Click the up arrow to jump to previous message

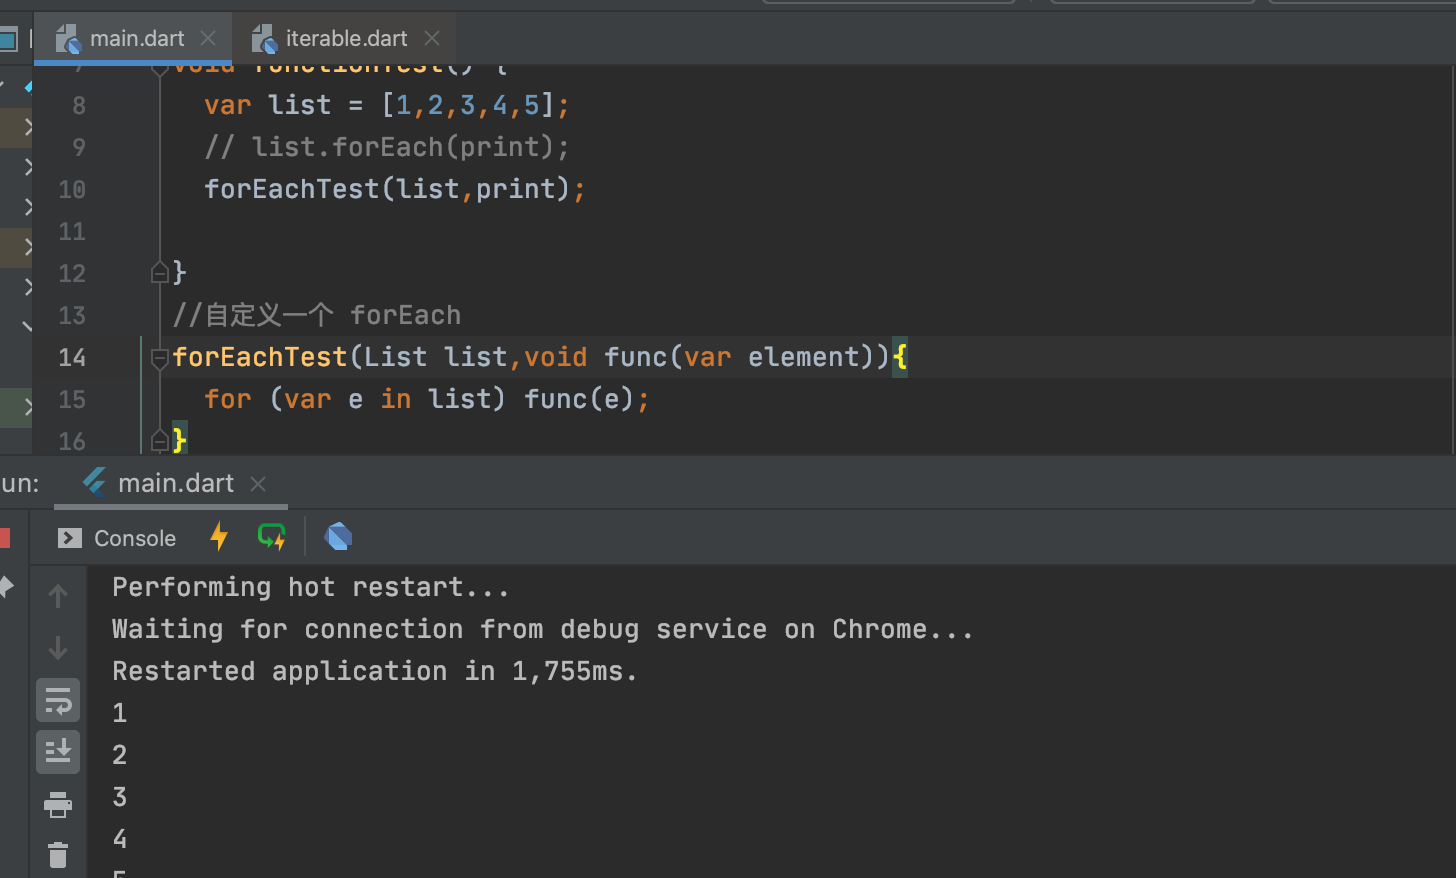(x=57, y=595)
